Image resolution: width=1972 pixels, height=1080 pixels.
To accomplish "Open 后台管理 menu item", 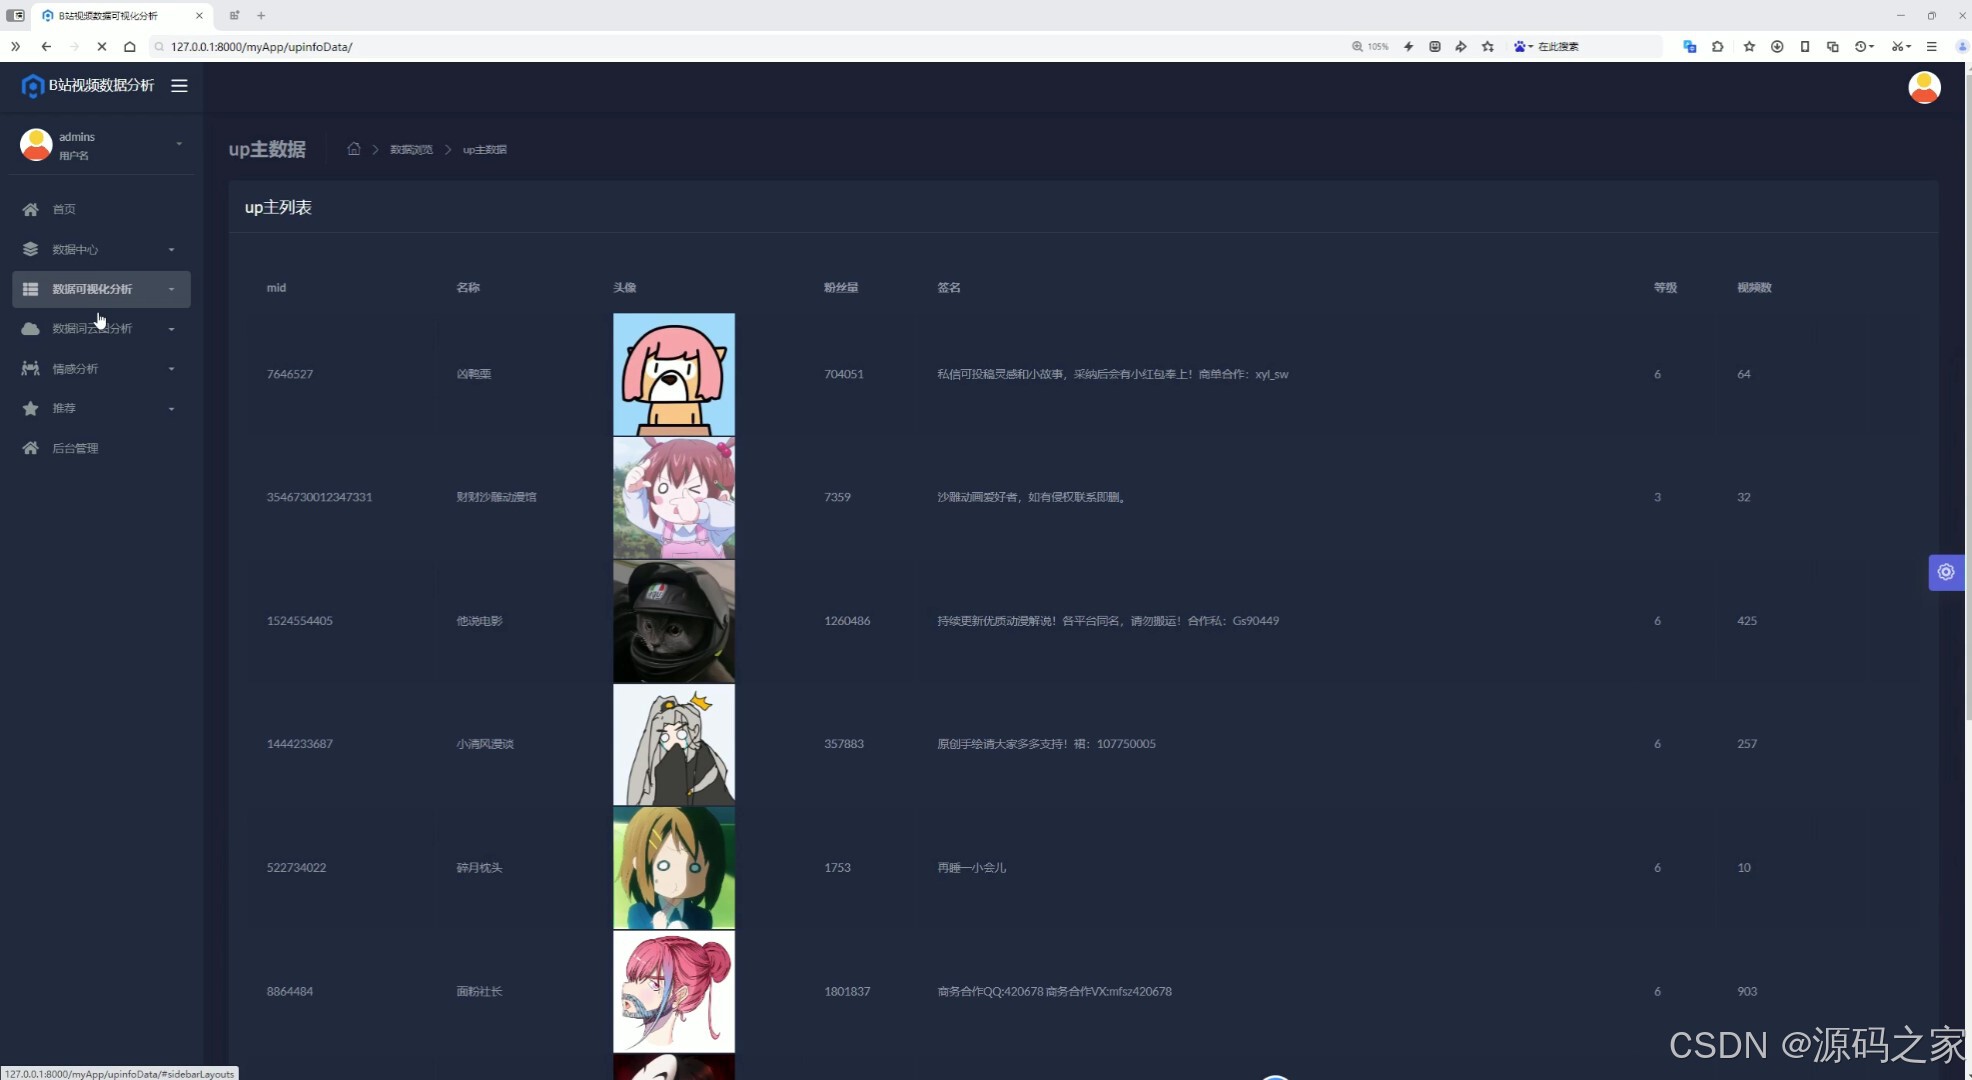I will pyautogui.click(x=75, y=448).
